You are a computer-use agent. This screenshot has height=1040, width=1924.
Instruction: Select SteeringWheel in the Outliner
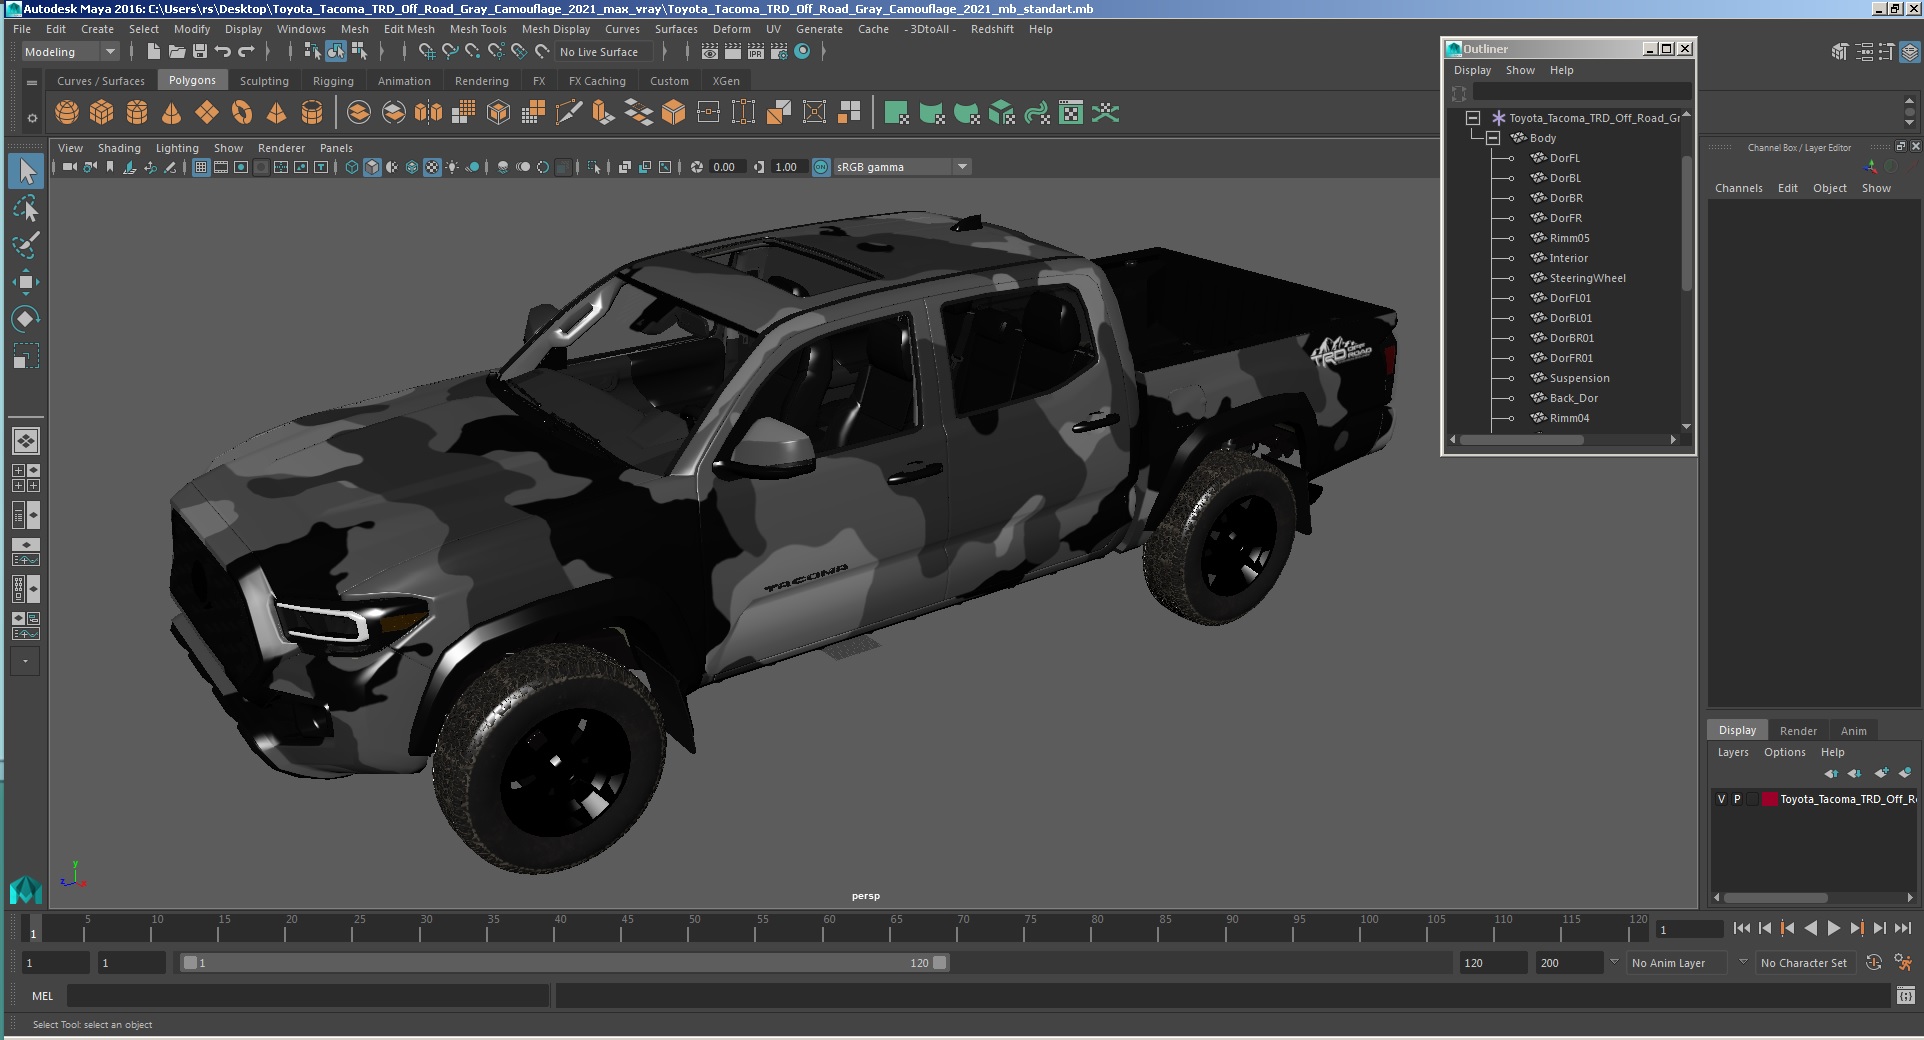click(x=1587, y=278)
